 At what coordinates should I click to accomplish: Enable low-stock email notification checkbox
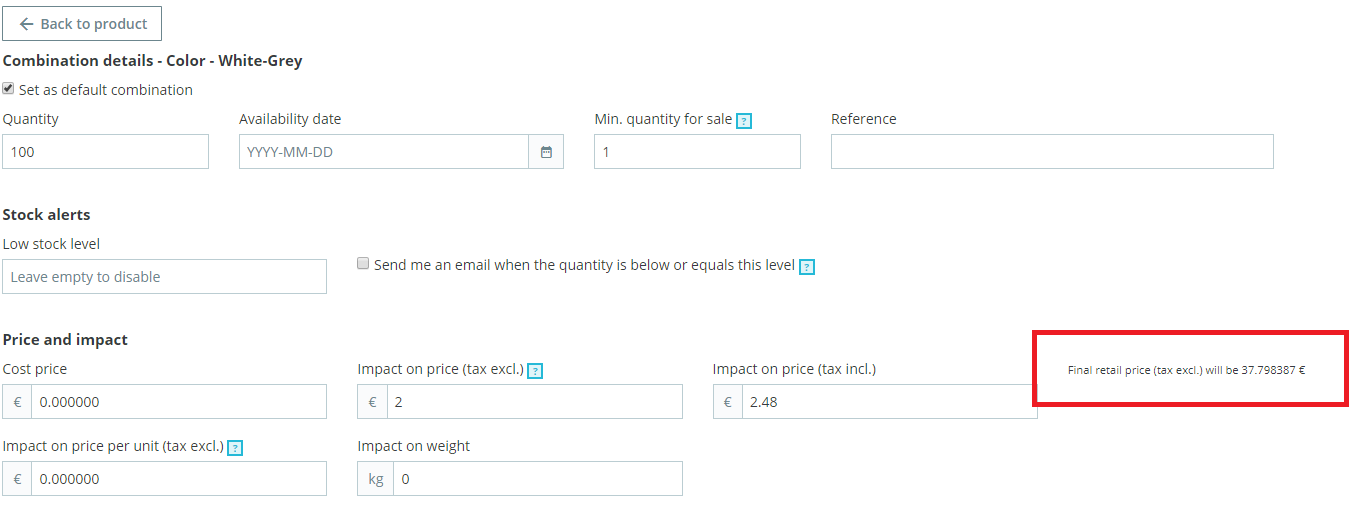point(364,264)
